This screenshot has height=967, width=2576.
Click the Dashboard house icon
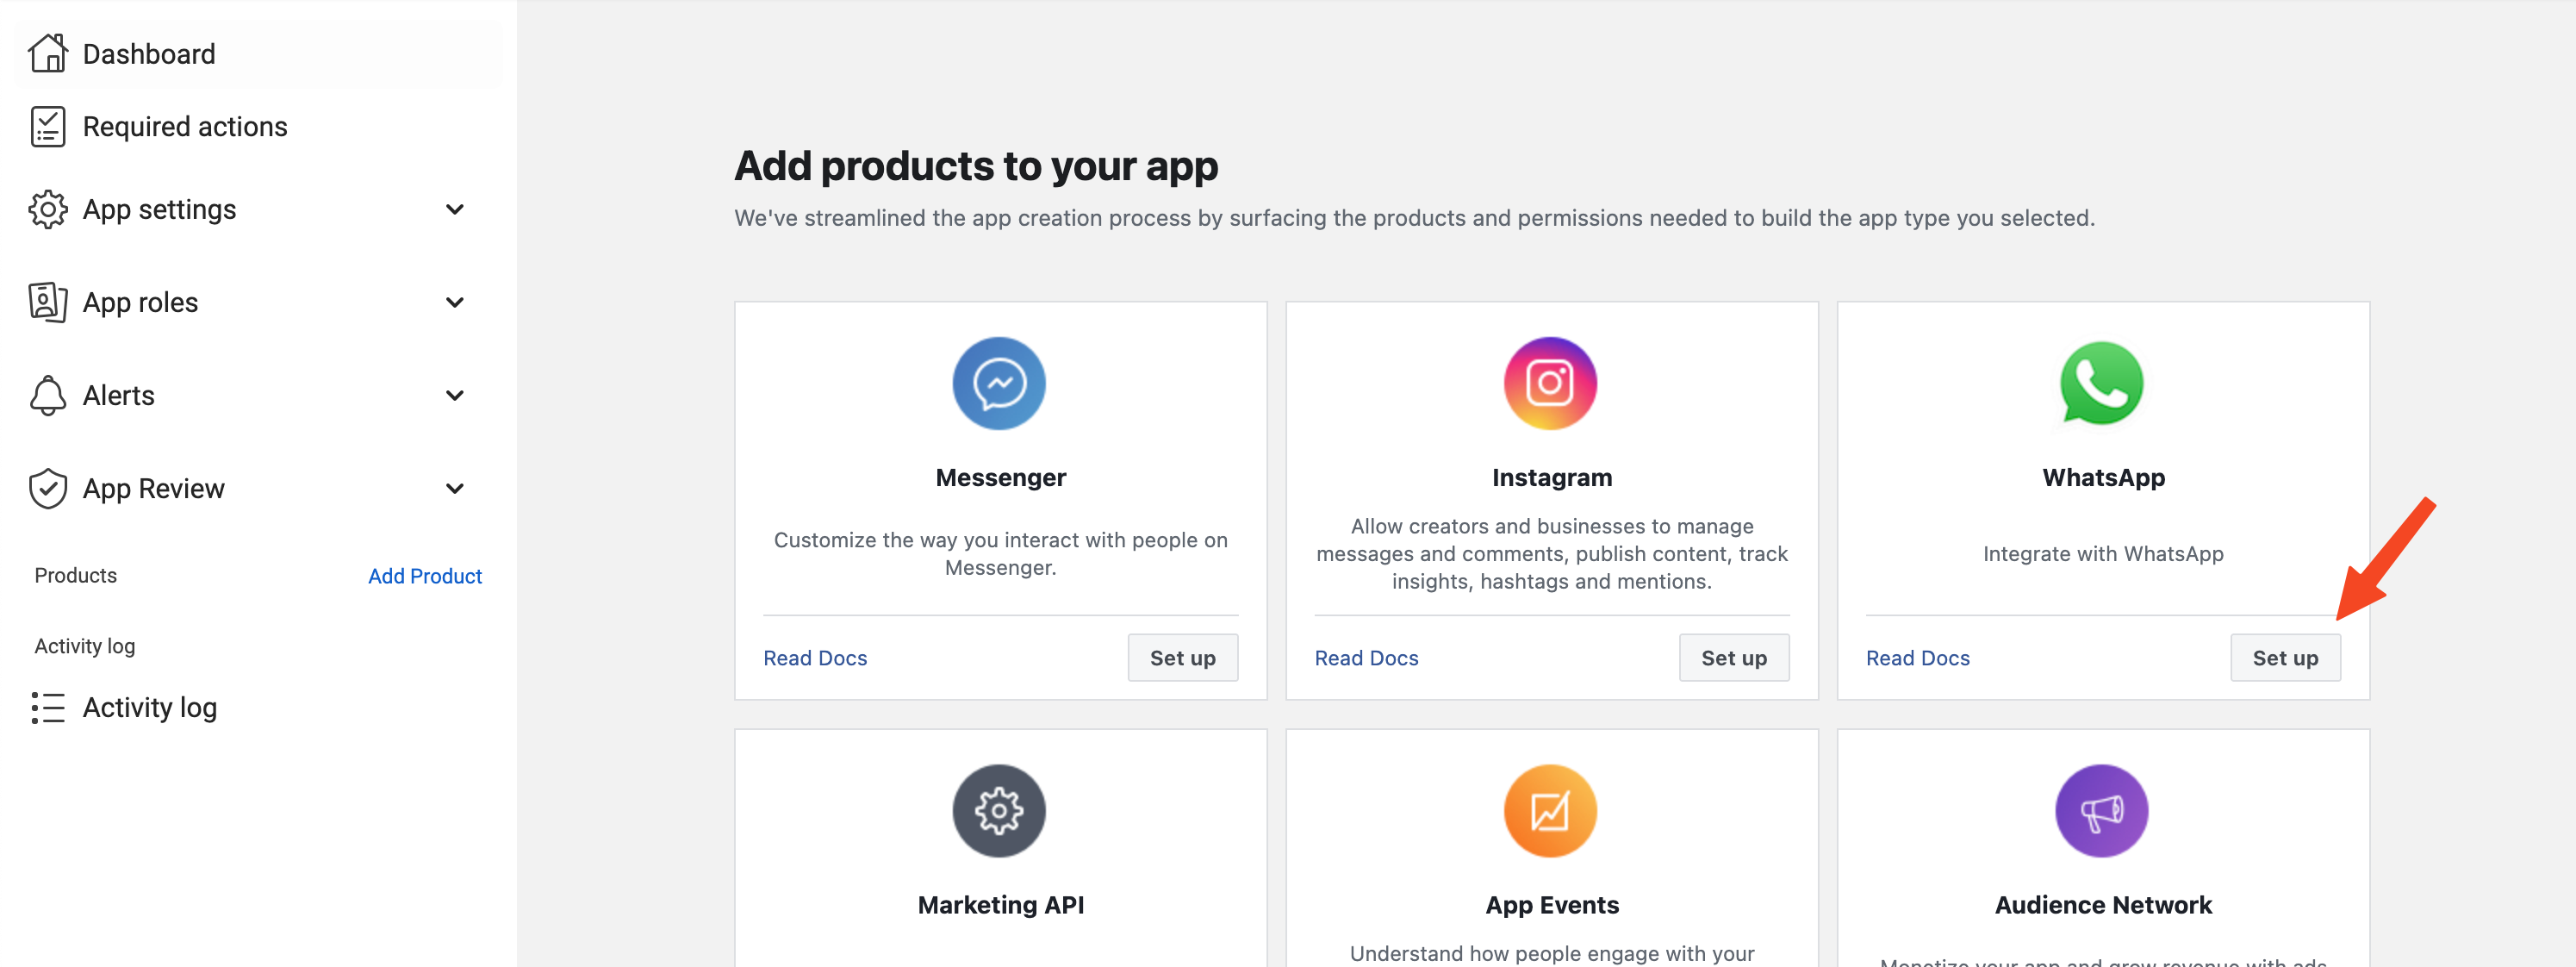(x=47, y=53)
